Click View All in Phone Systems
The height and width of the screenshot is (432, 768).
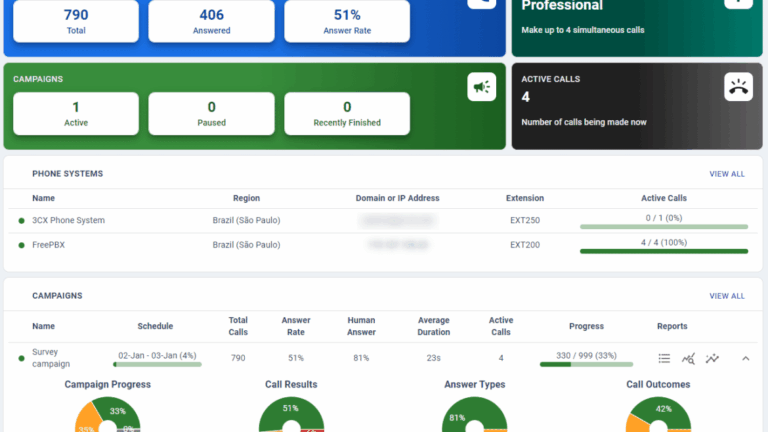pyautogui.click(x=726, y=174)
